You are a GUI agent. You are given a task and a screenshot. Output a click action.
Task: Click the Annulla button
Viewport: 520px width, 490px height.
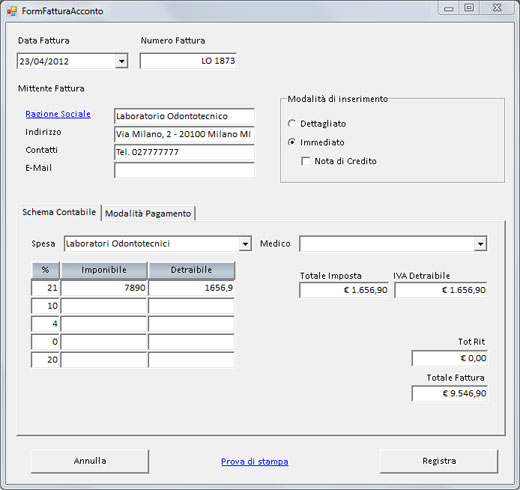[x=90, y=461]
